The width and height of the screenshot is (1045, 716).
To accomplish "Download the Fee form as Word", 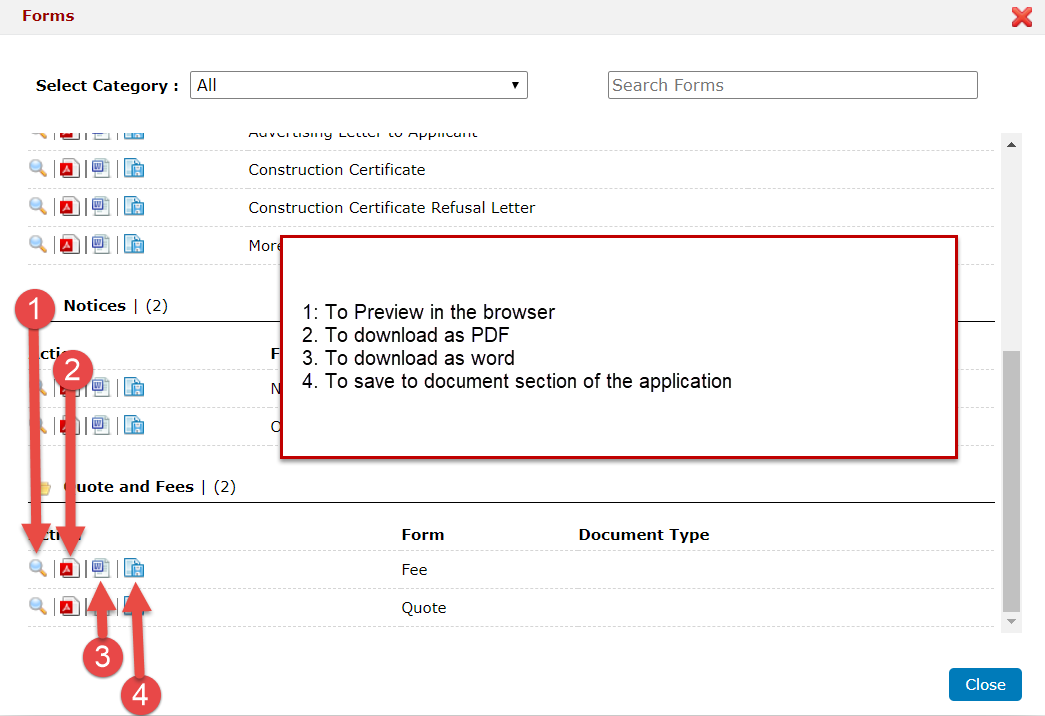I will [101, 568].
